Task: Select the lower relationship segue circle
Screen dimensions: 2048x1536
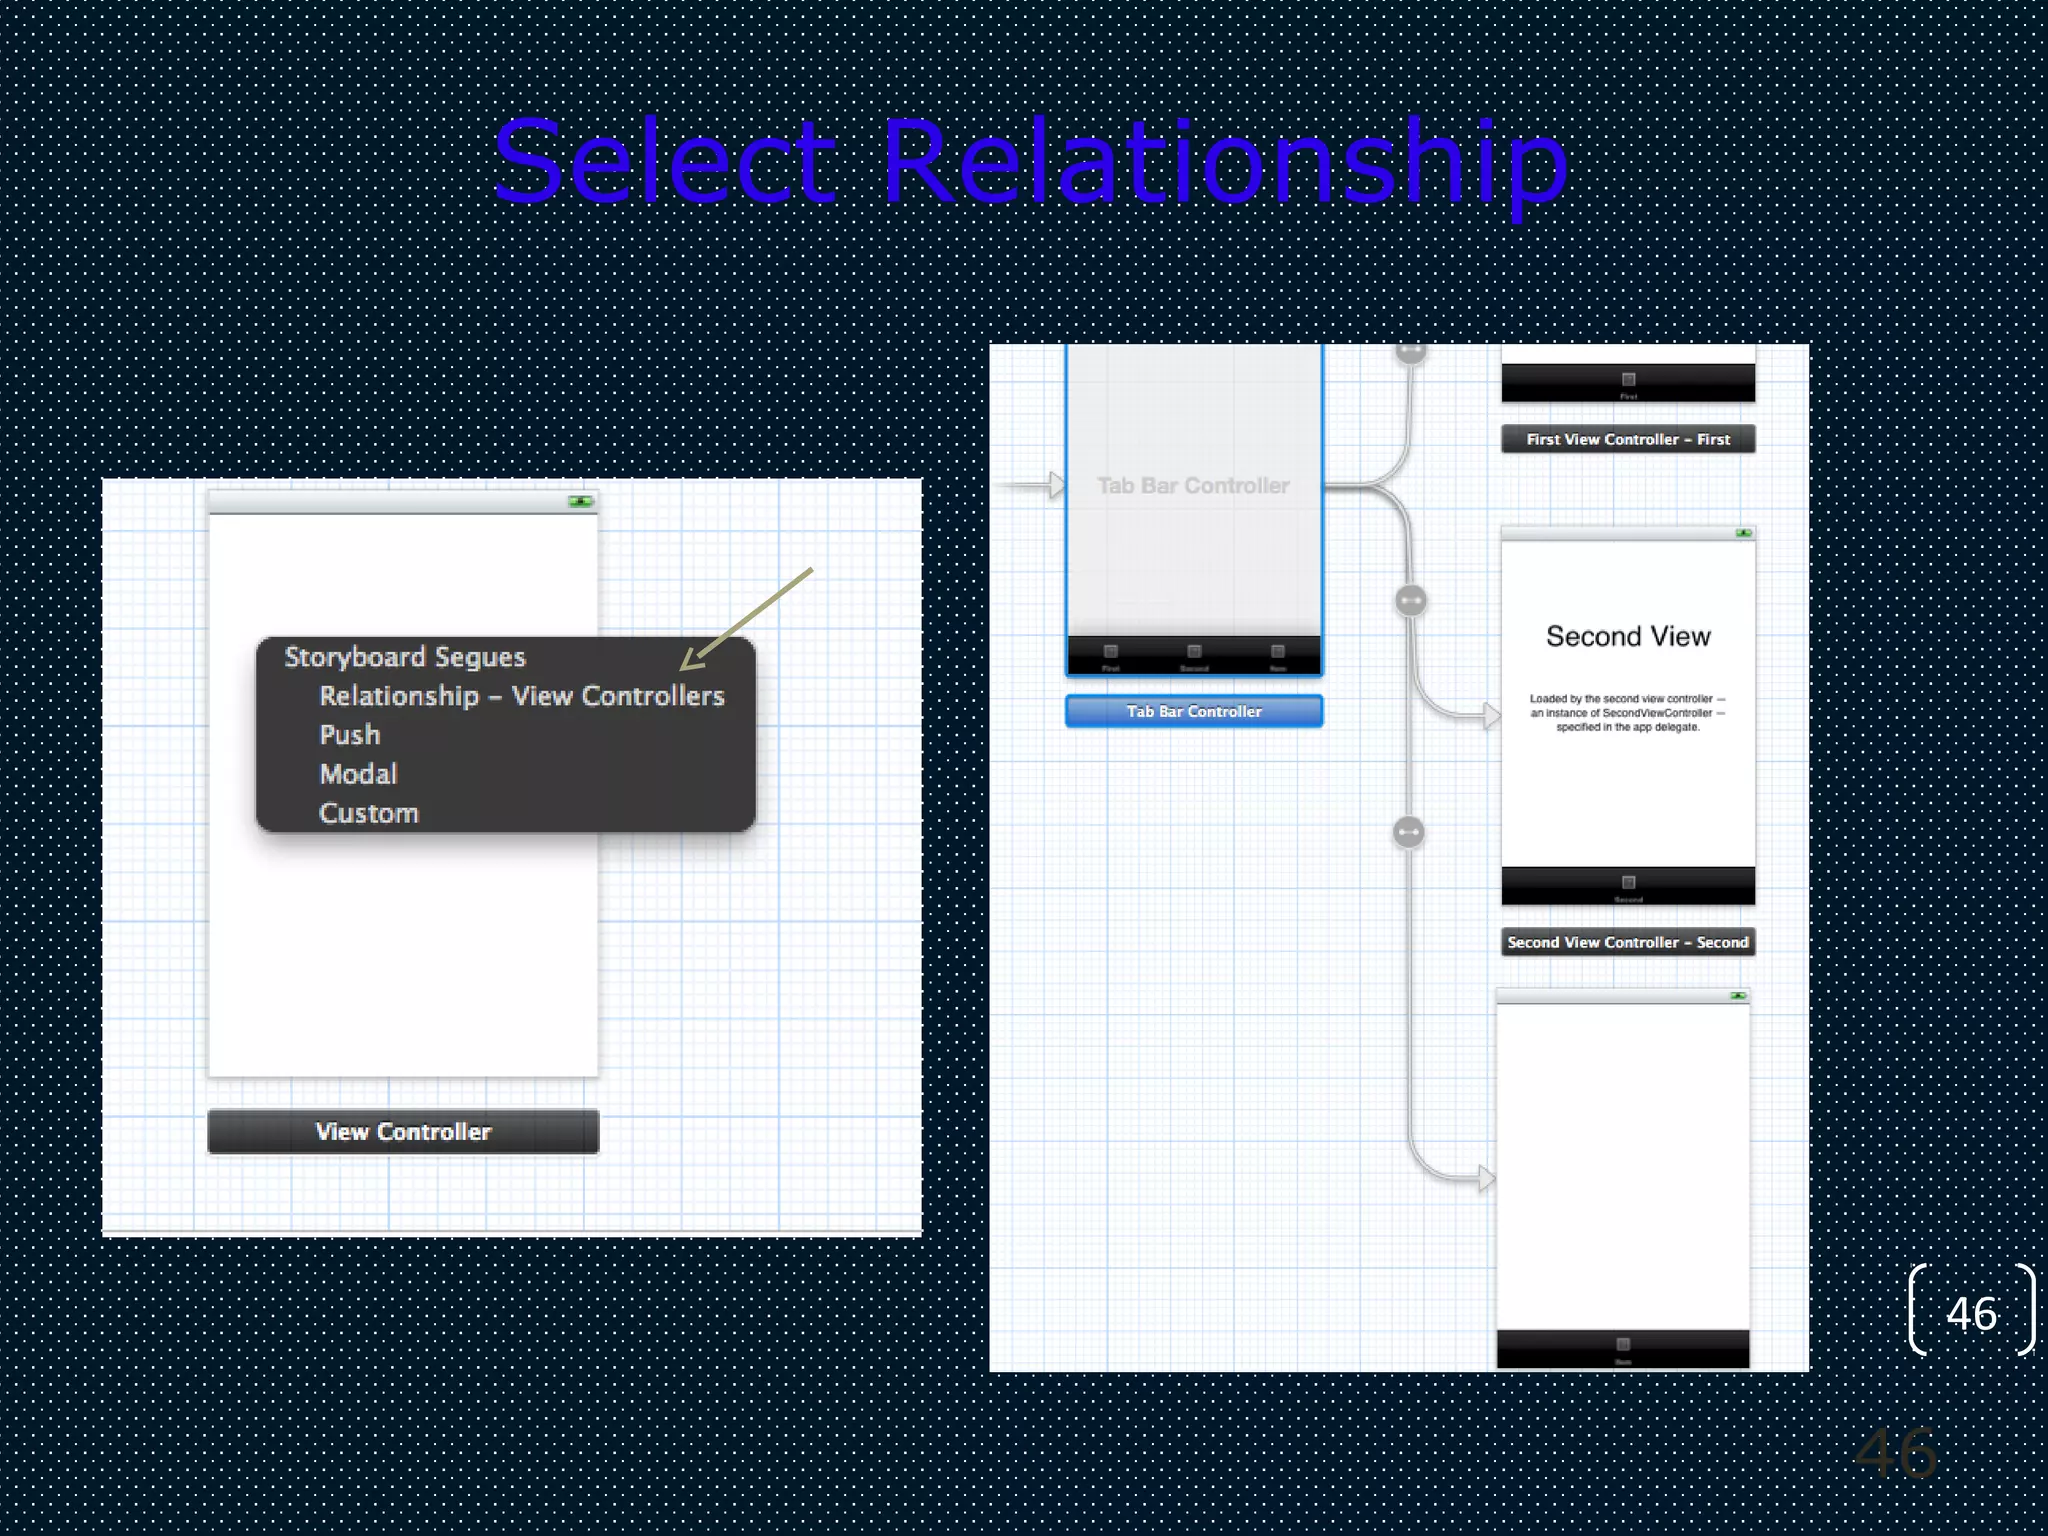Action: click(x=1408, y=832)
